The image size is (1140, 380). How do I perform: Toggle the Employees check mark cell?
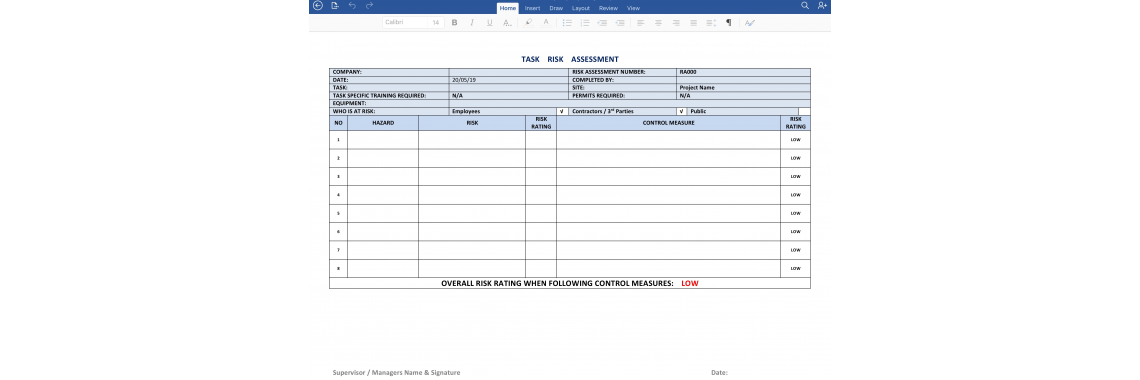(x=562, y=111)
